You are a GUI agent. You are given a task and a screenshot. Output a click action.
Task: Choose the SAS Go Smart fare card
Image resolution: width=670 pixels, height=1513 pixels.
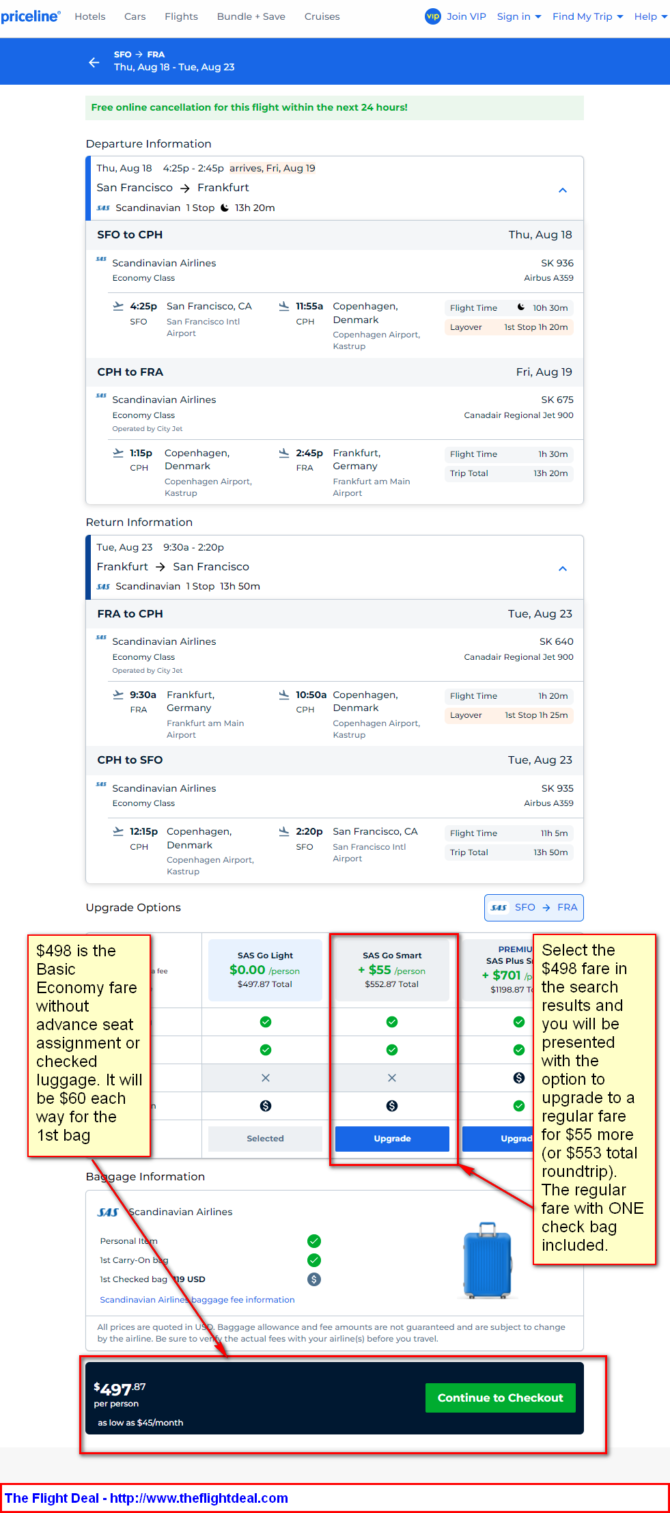coord(392,970)
